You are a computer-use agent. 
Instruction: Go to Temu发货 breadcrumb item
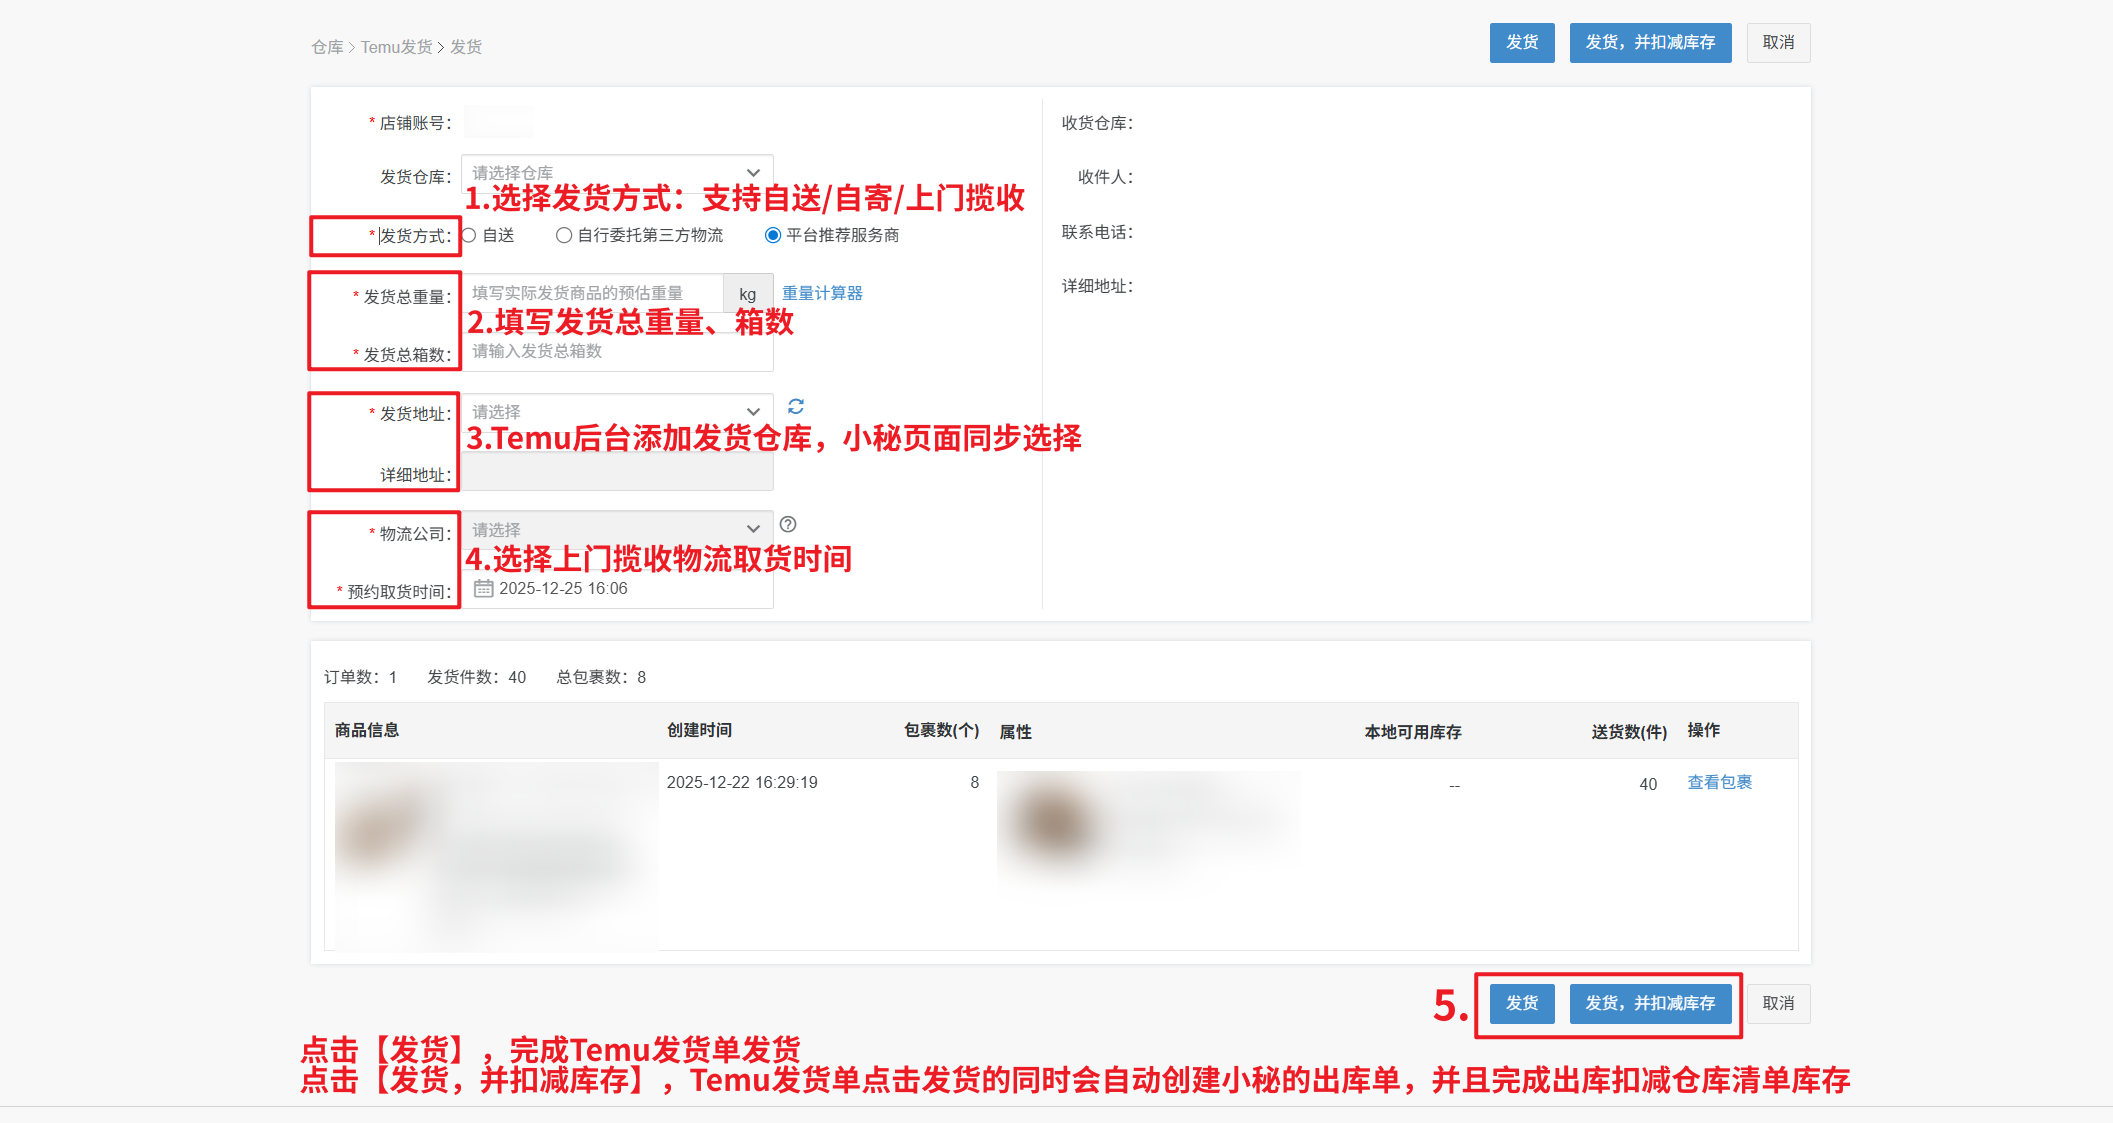396,47
